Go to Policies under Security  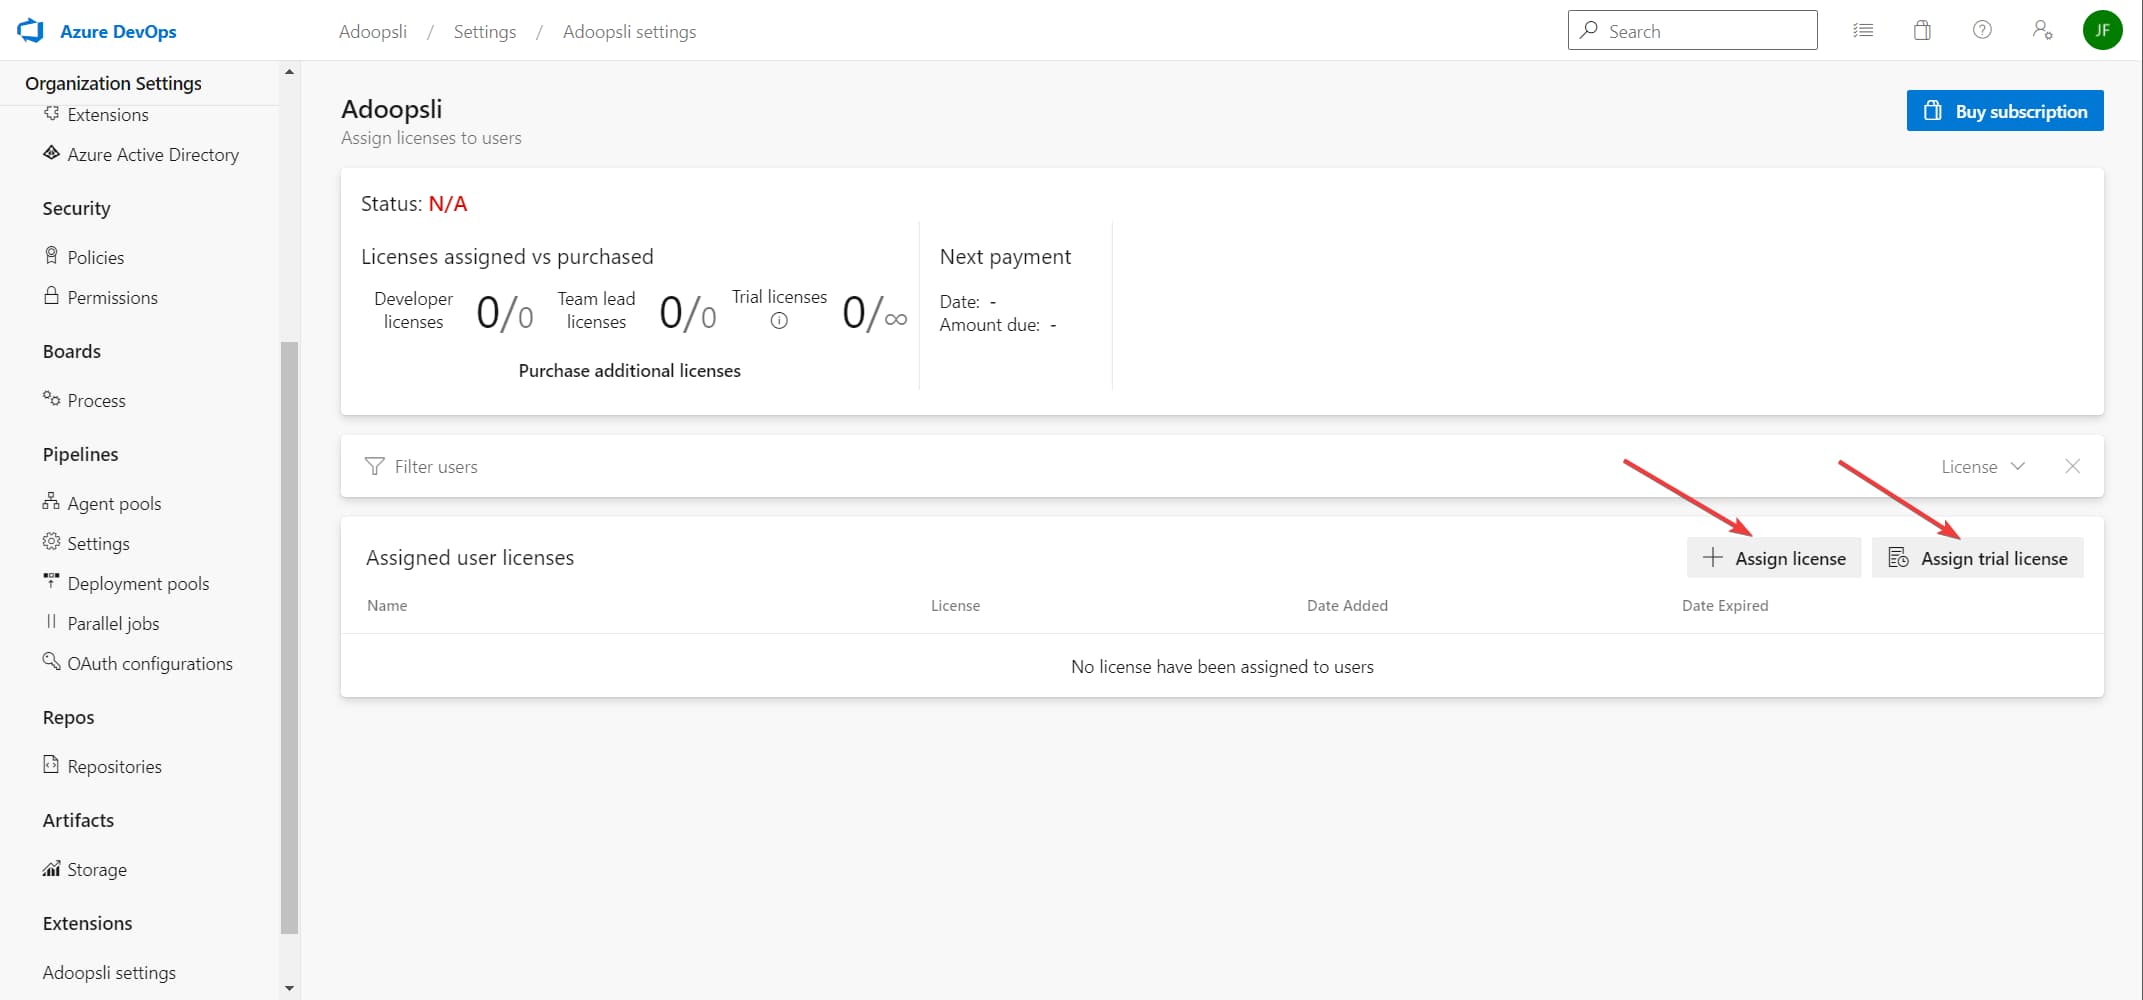click(x=96, y=258)
